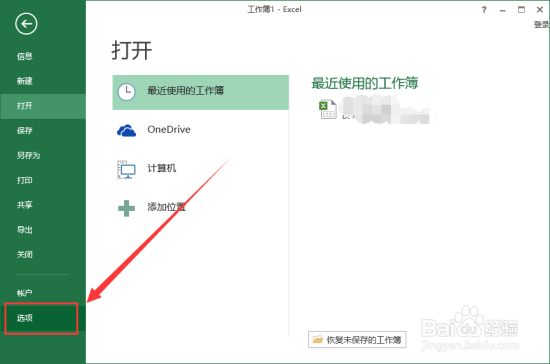Select the OneDrive location label
The image size is (550, 364).
point(169,129)
